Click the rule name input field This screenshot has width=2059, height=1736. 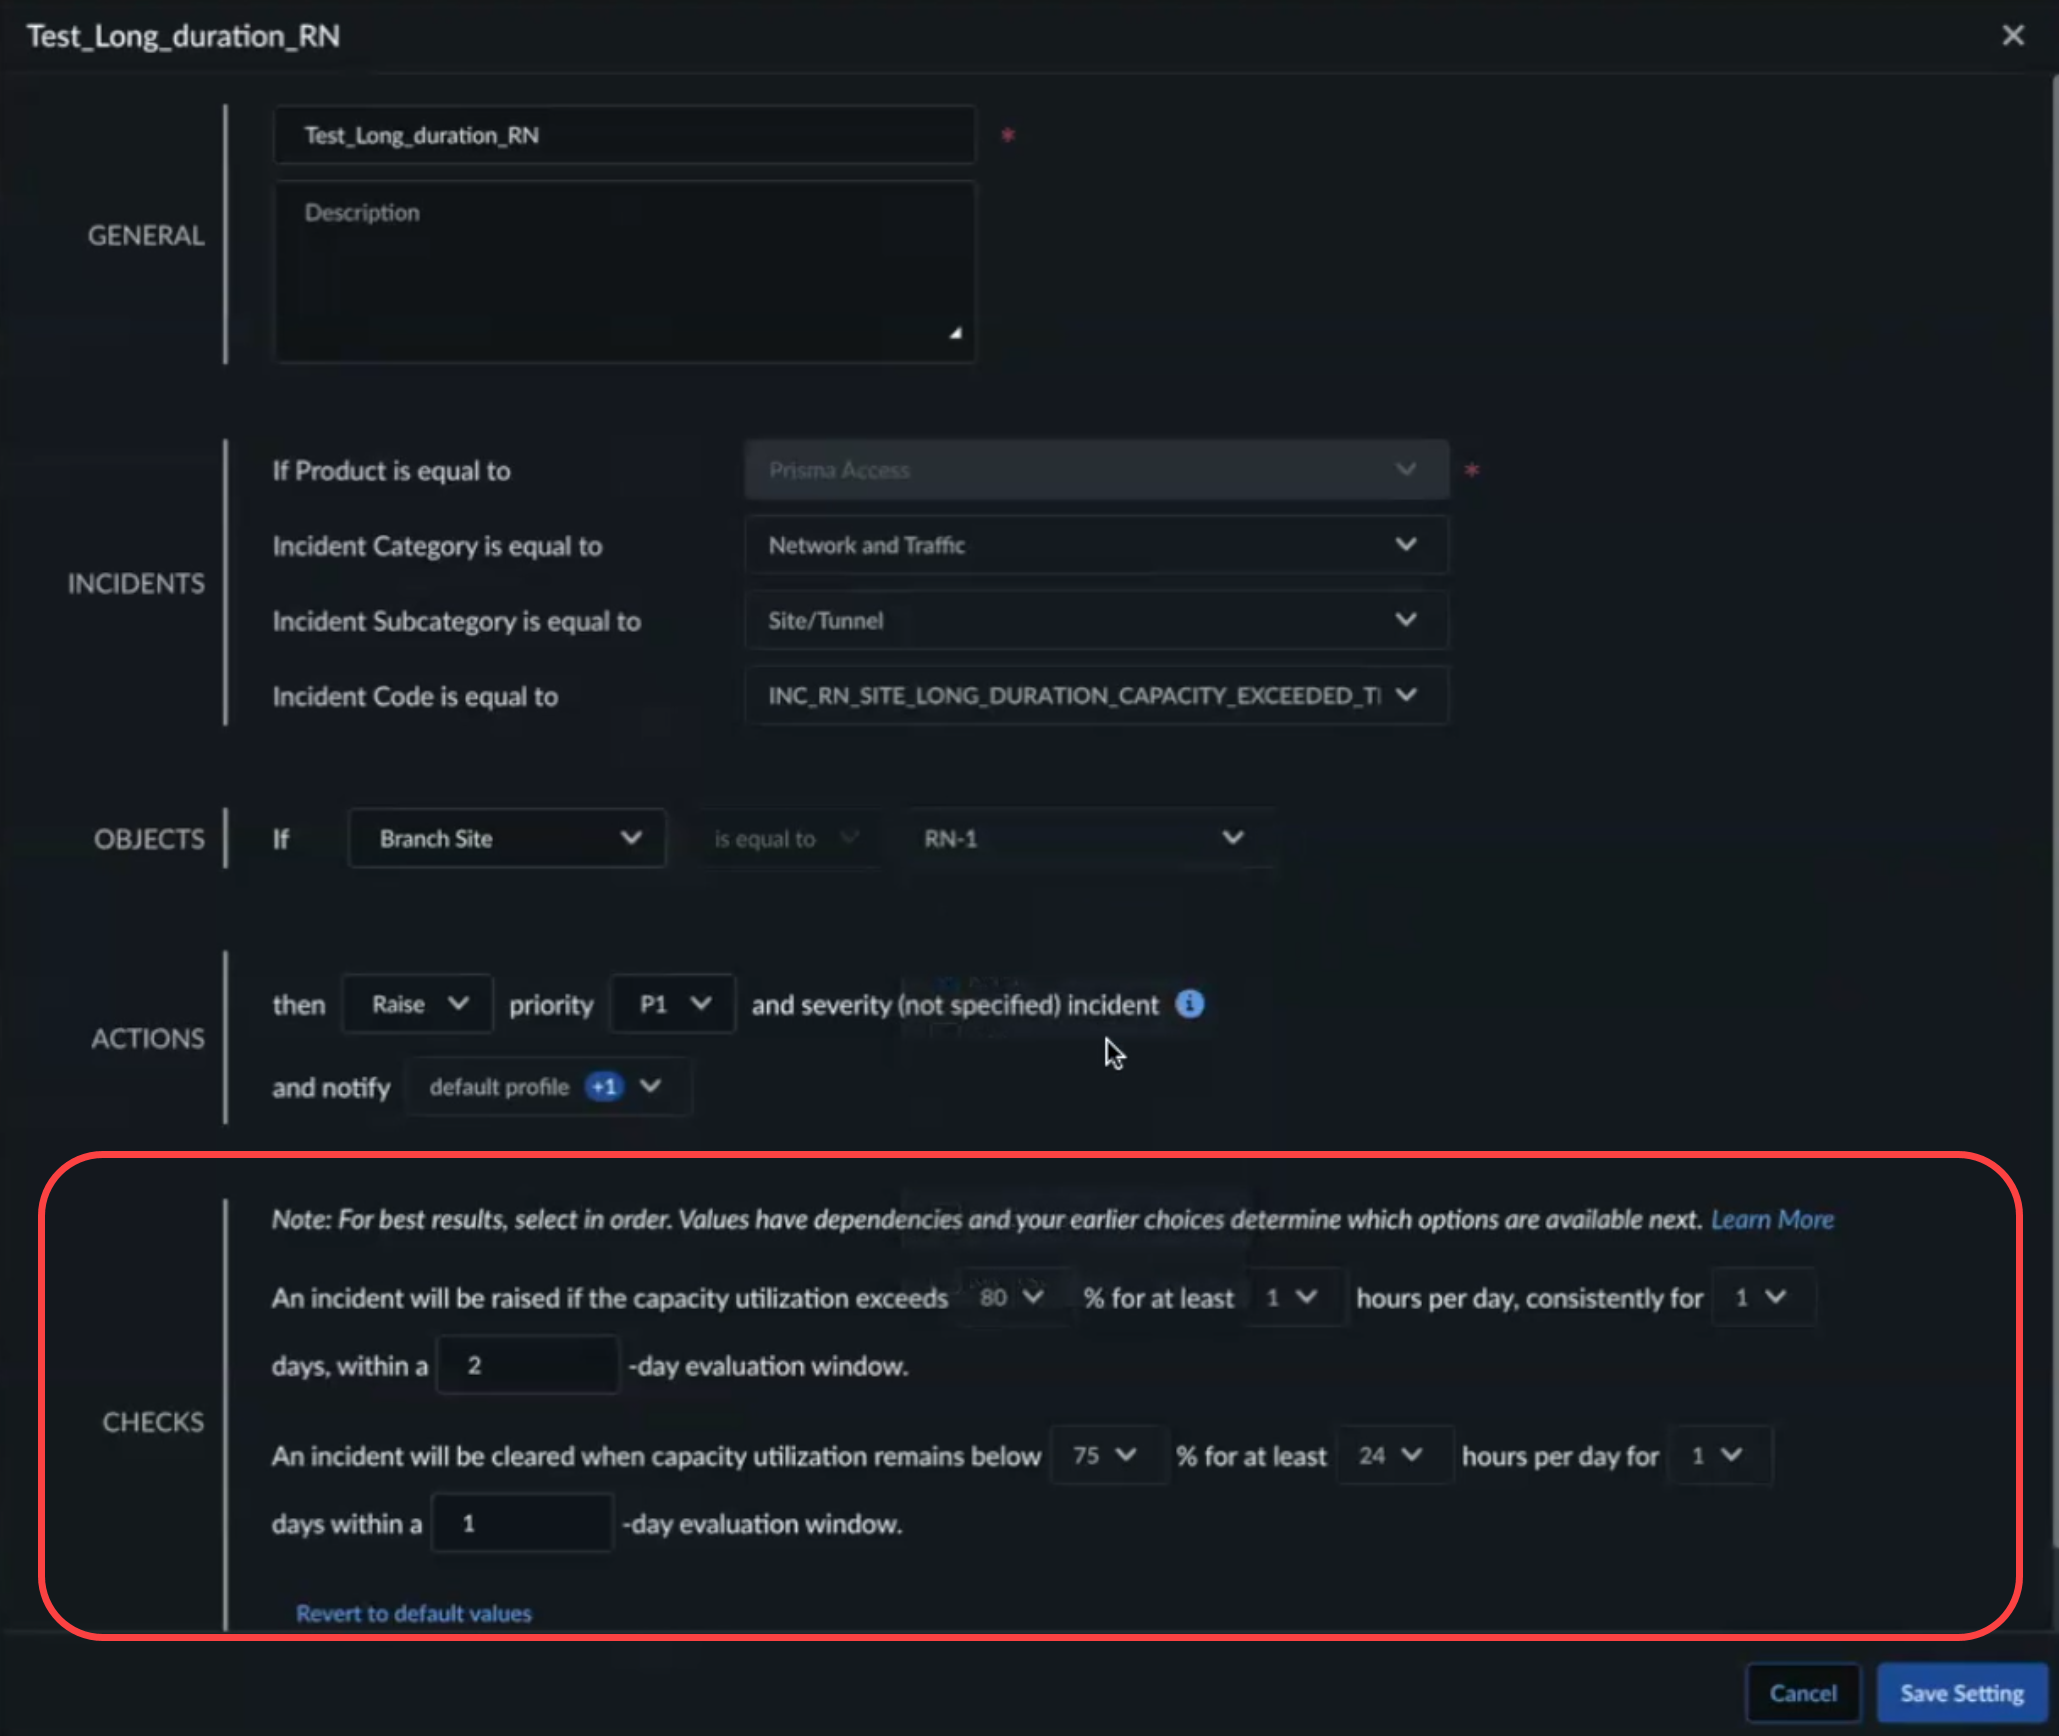624,135
